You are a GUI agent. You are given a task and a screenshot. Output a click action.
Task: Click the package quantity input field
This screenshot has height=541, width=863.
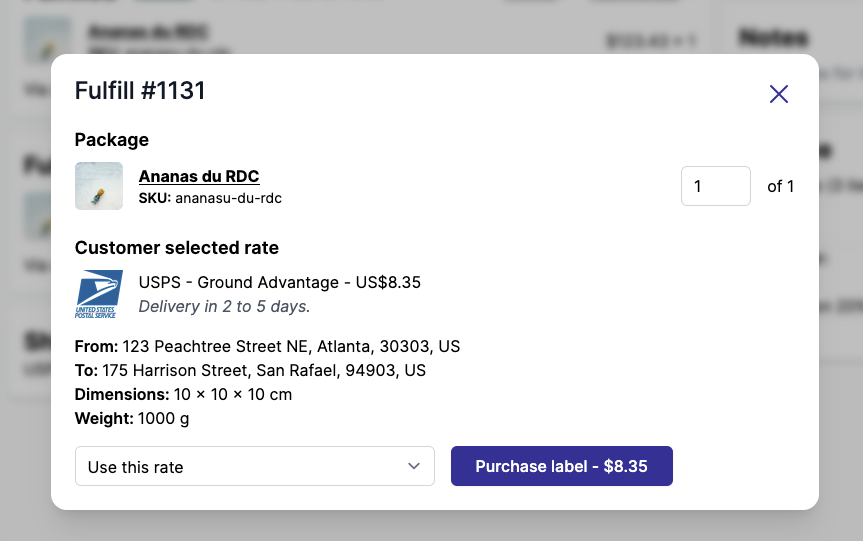coord(715,186)
